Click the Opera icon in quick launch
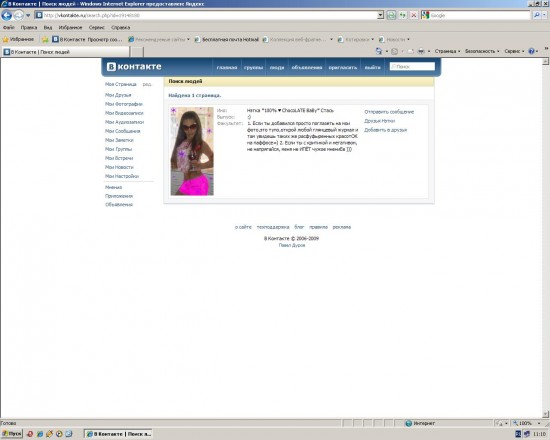 [30, 434]
